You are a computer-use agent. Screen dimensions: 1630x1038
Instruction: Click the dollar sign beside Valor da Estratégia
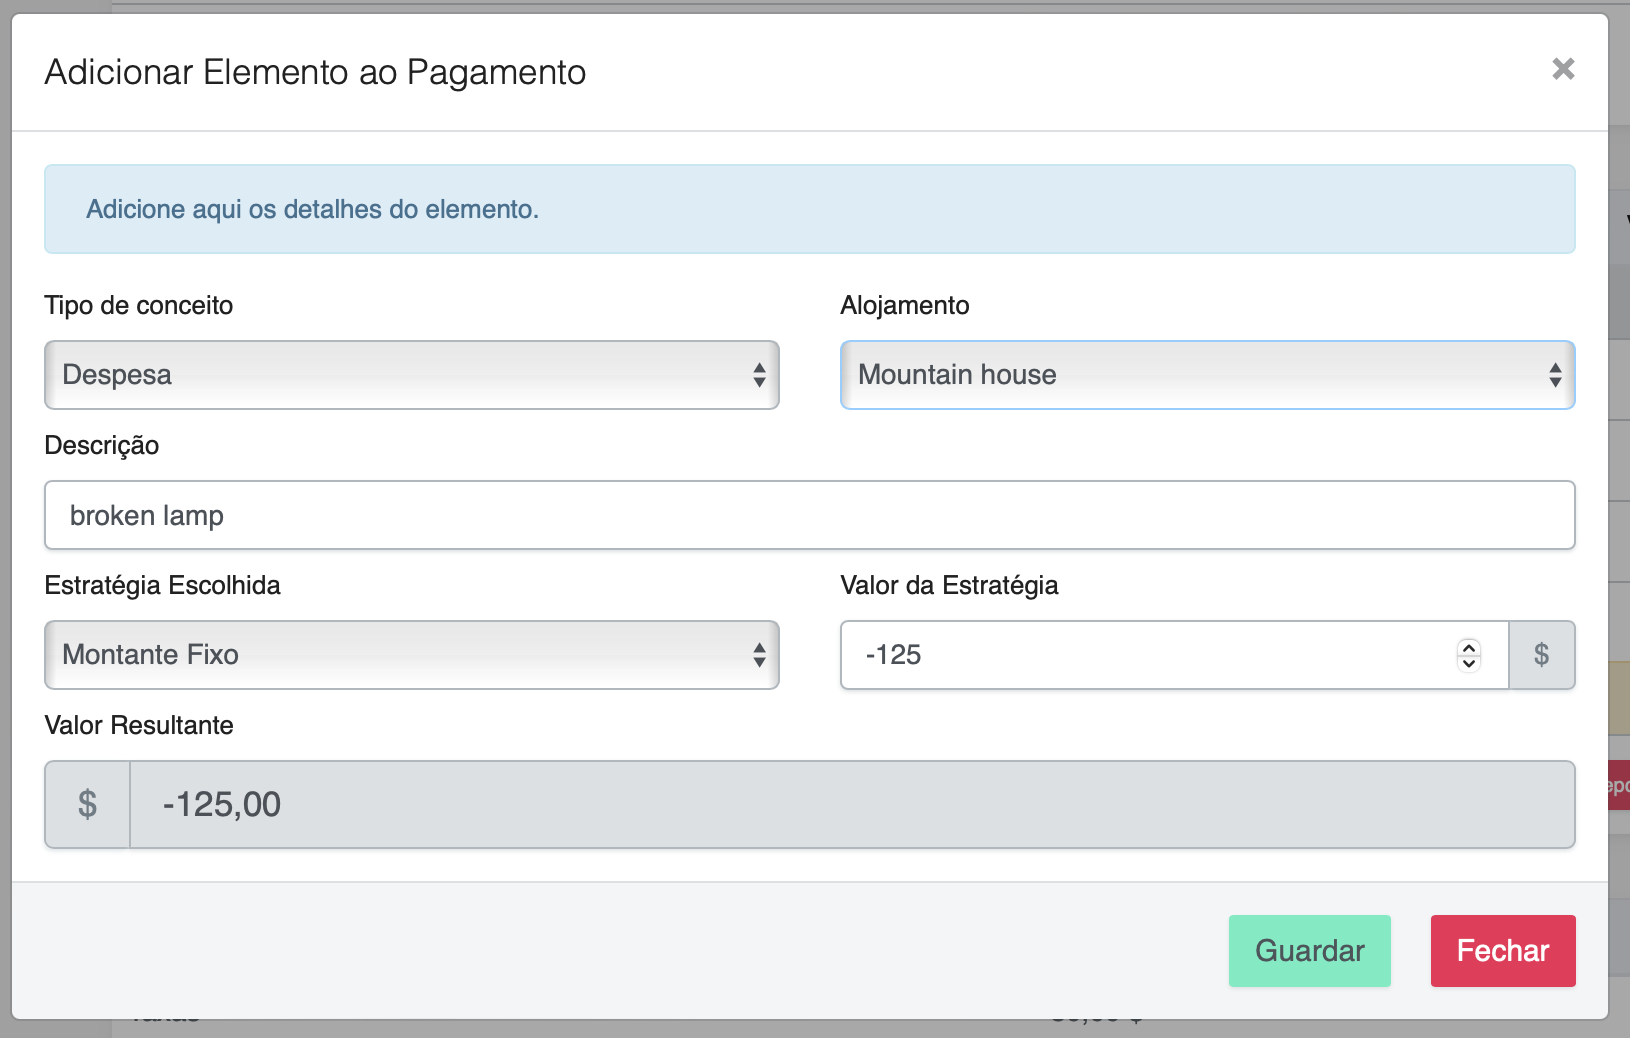click(1541, 655)
